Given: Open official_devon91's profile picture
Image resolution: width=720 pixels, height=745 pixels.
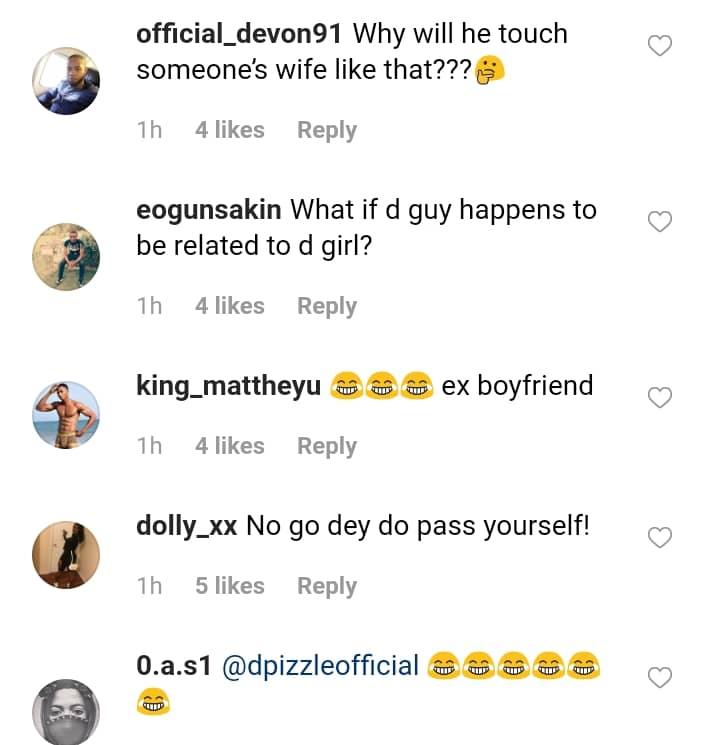Looking at the screenshot, I should [67, 81].
